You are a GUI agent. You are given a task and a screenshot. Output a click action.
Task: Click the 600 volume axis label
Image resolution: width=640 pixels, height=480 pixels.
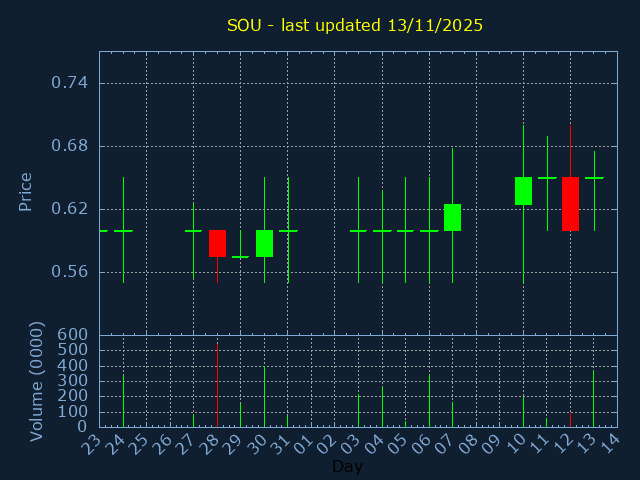coord(73,335)
